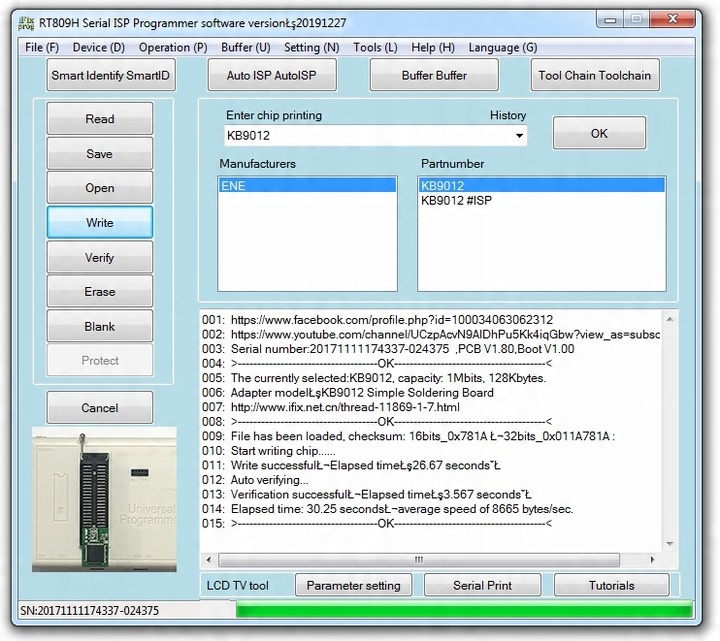Expand the chip printing History dropdown arrow
This screenshot has height=641, width=720.
coord(519,135)
